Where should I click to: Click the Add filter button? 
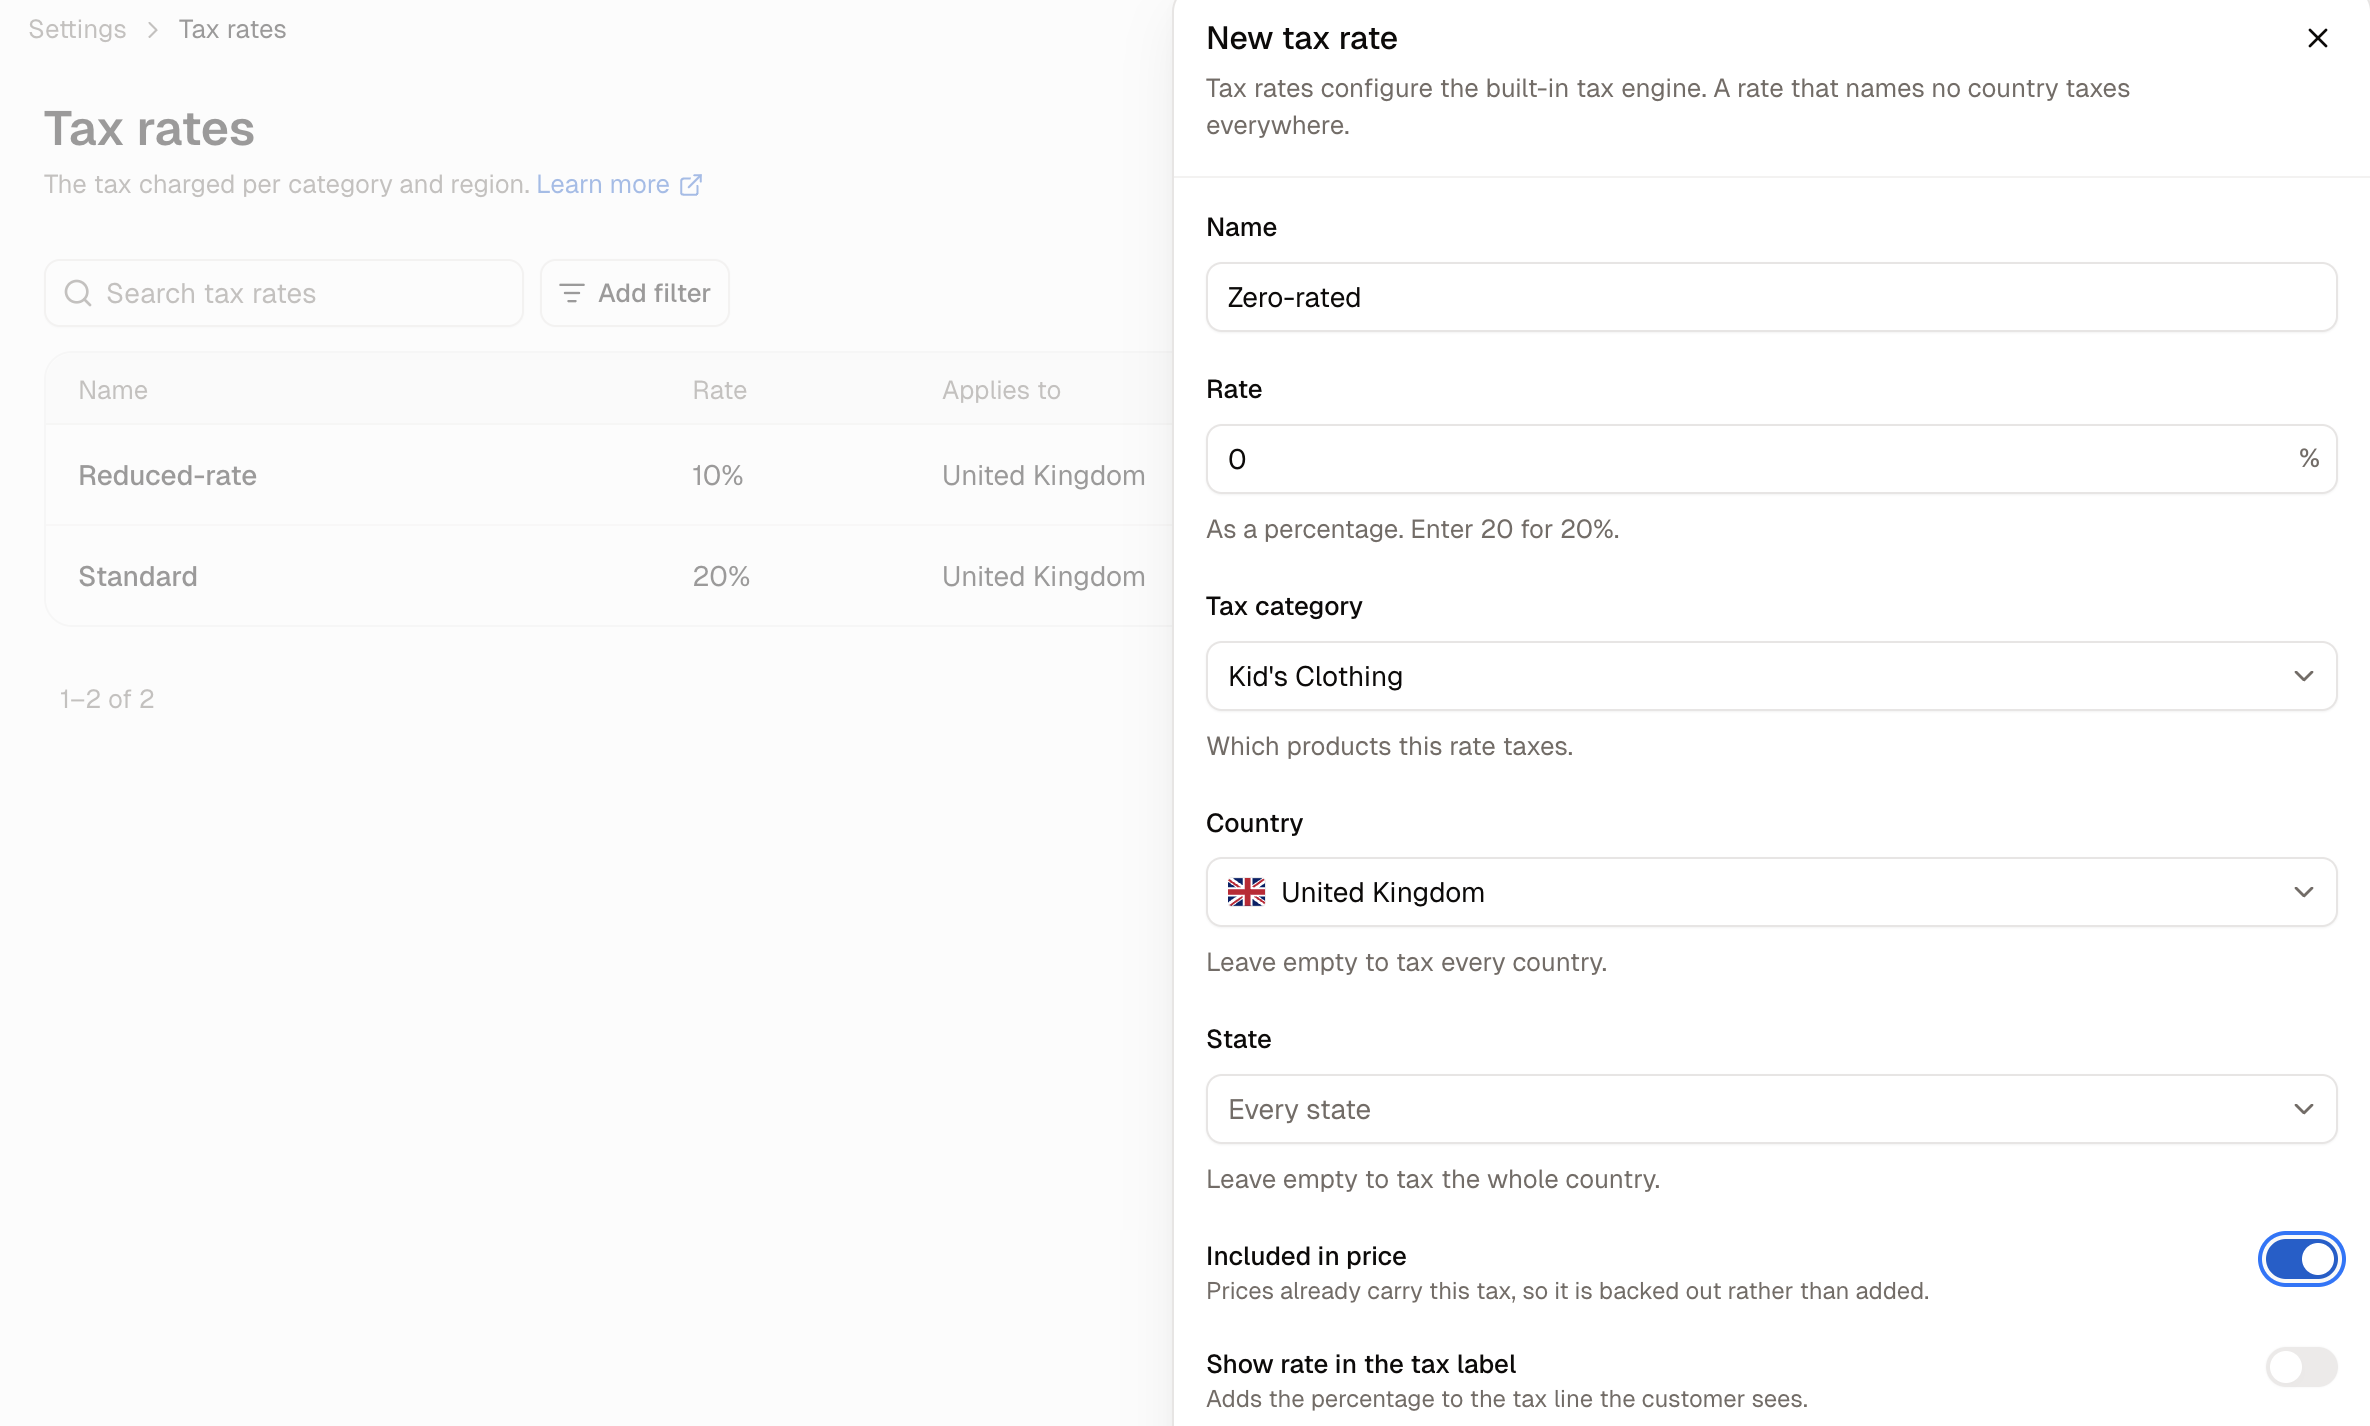point(635,293)
